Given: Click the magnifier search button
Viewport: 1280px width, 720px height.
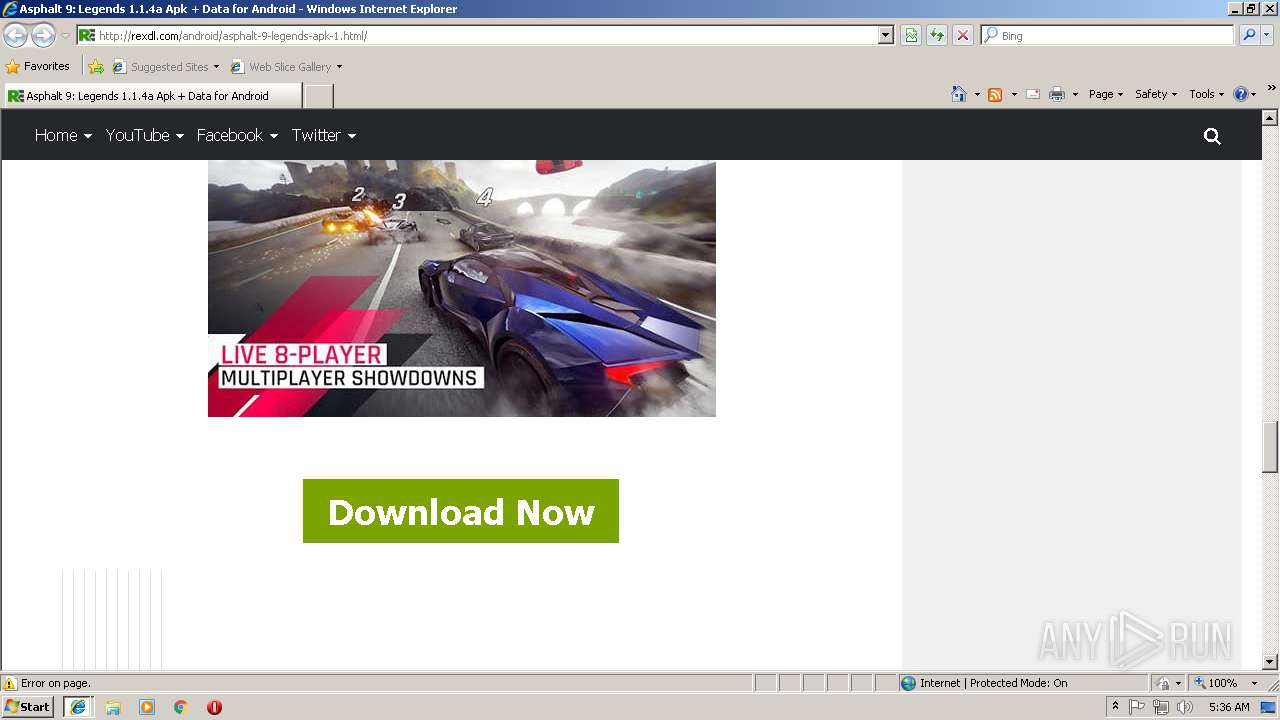Looking at the screenshot, I should click(1249, 36).
